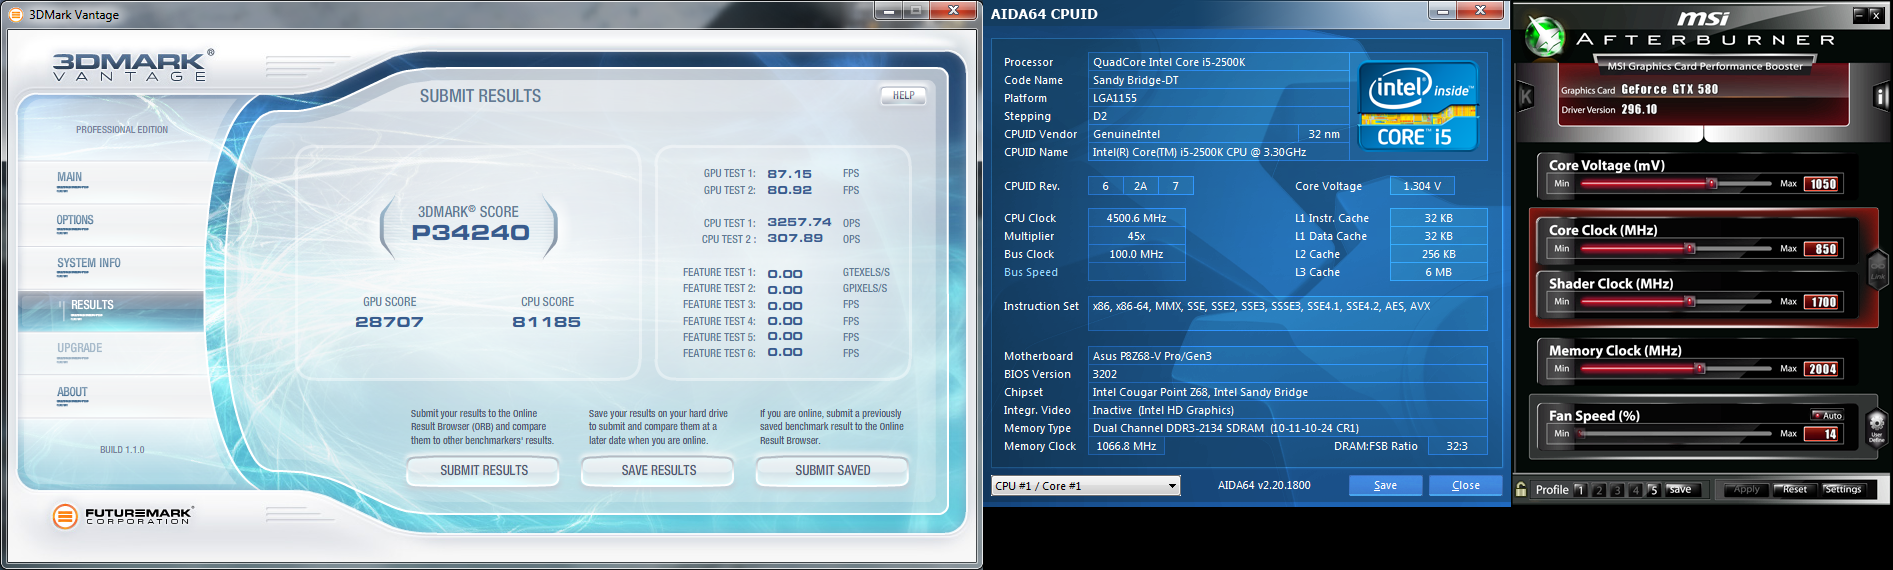Screen dimensions: 1893x570
Task: Click the Kombustor 'K' side button
Action: (1526, 96)
